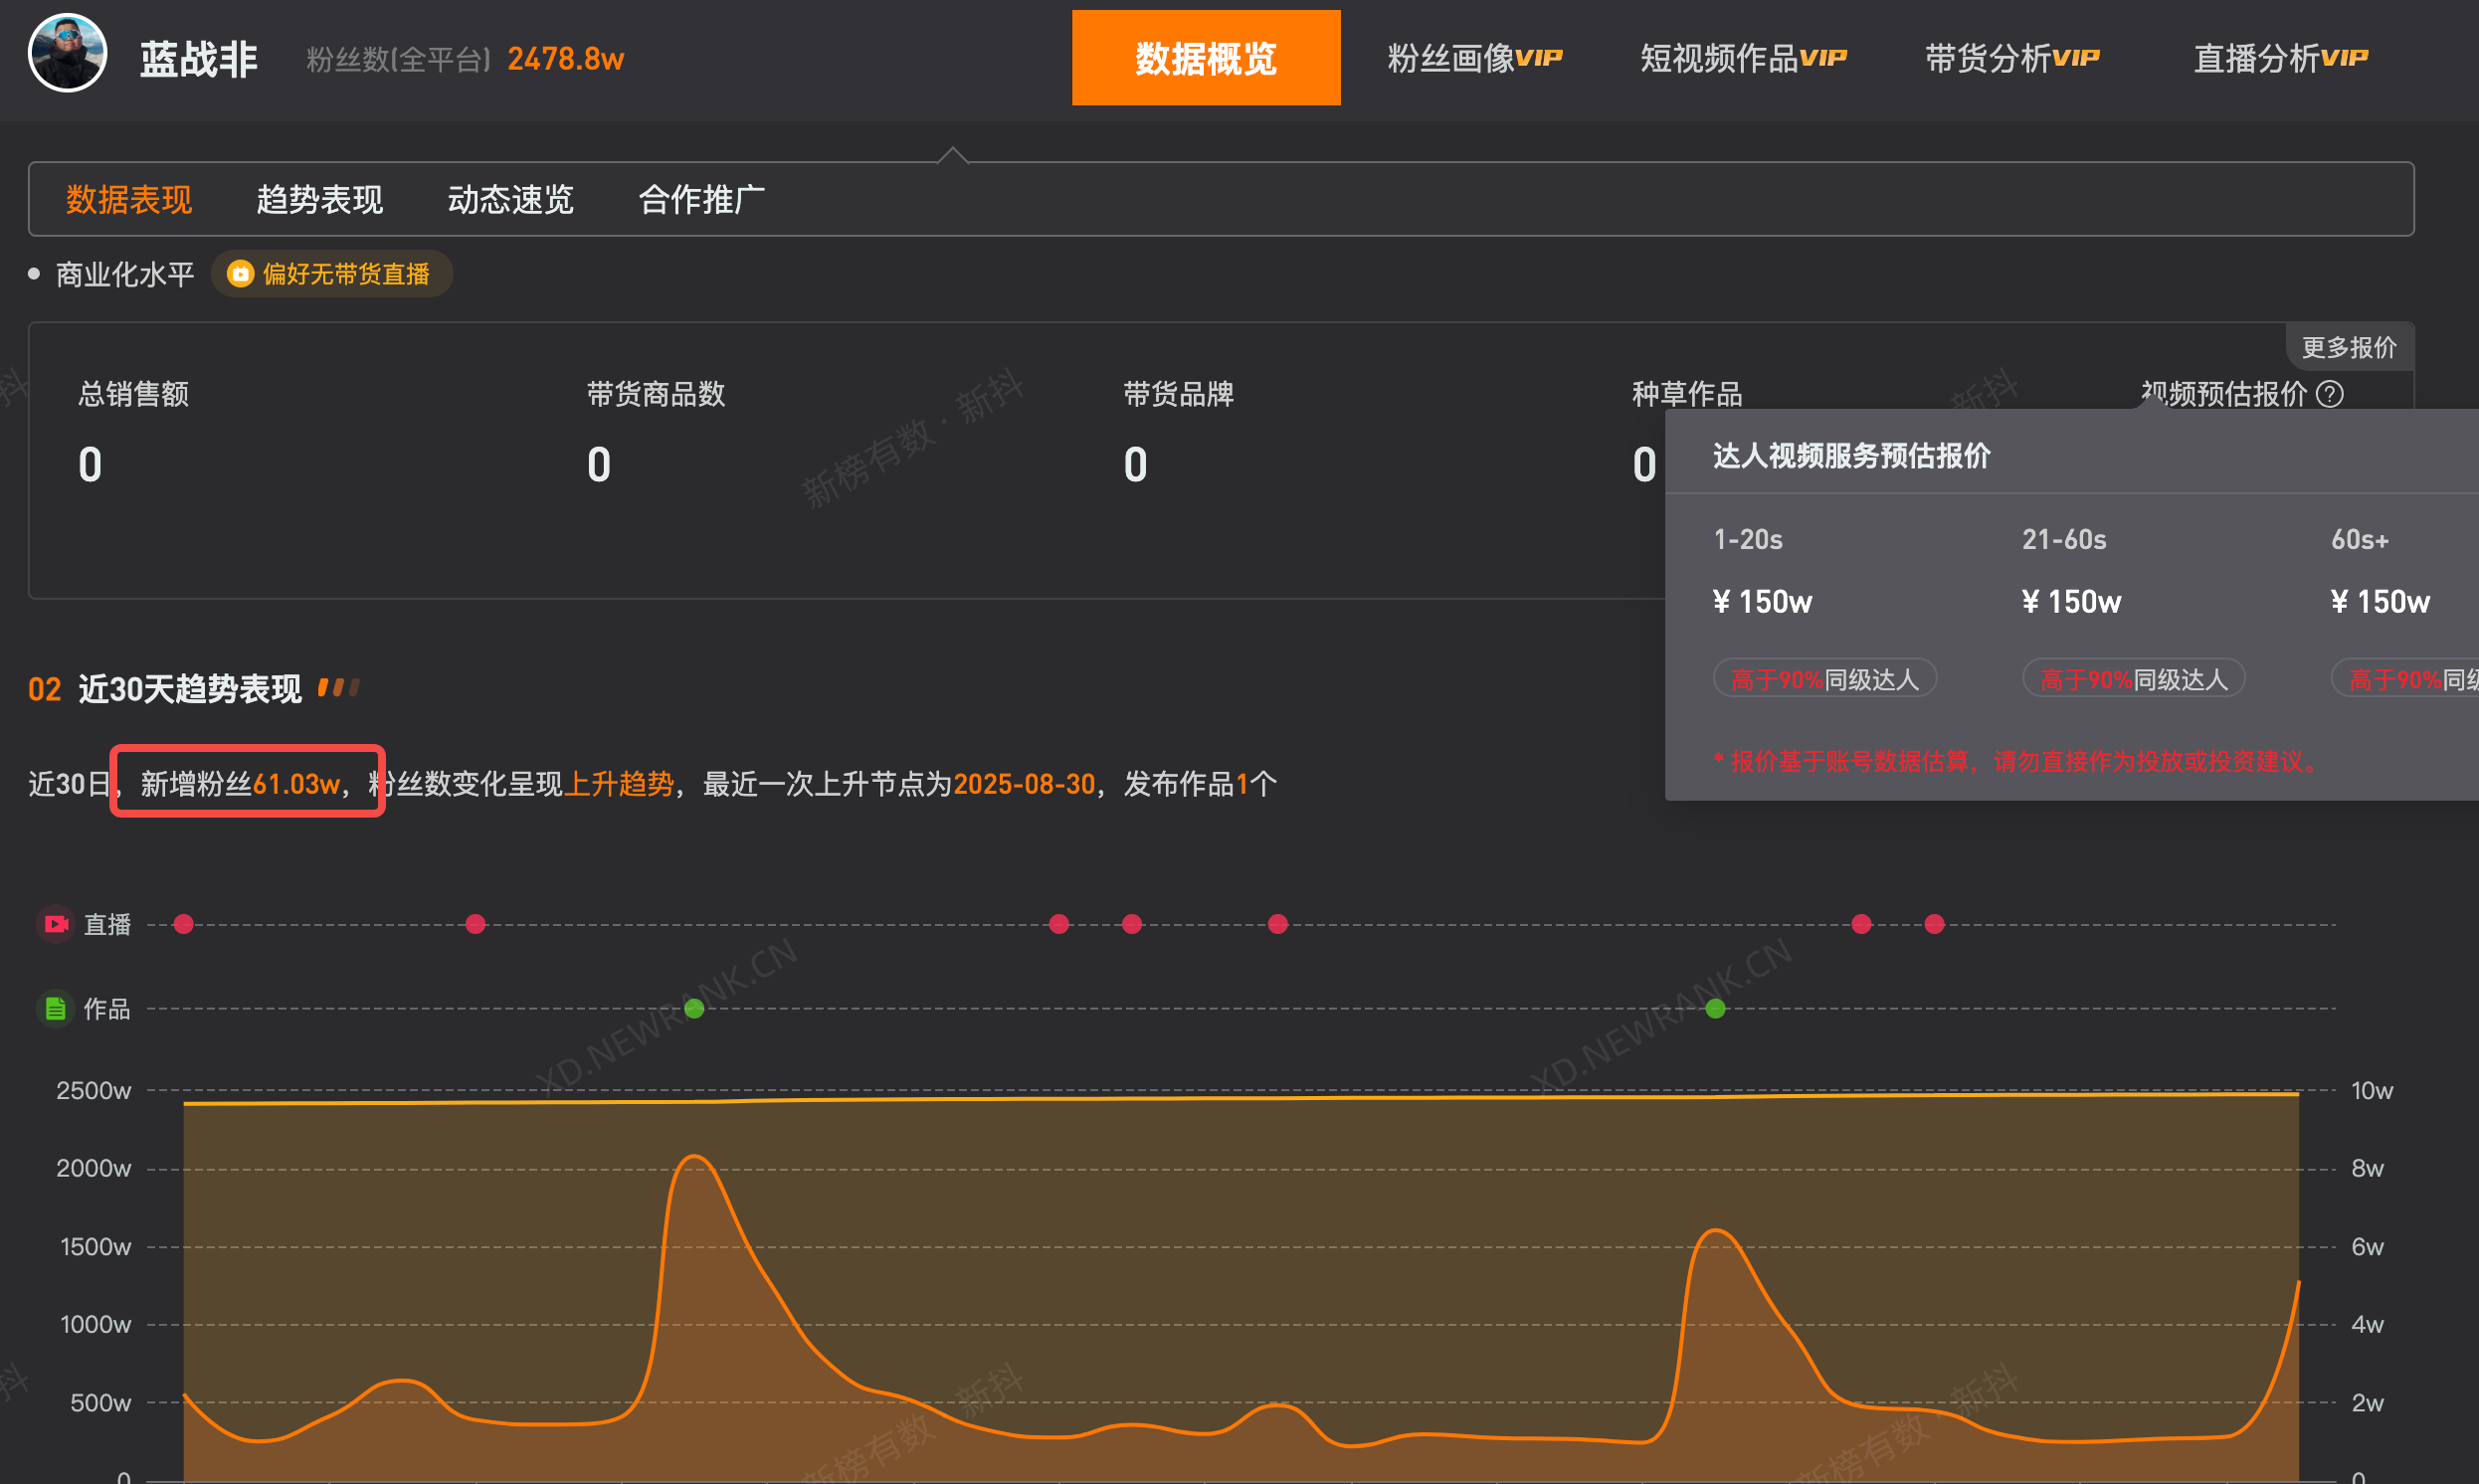Switch to the 趋势表现 tab
Screen dimensions: 2479x1484
[x=318, y=199]
